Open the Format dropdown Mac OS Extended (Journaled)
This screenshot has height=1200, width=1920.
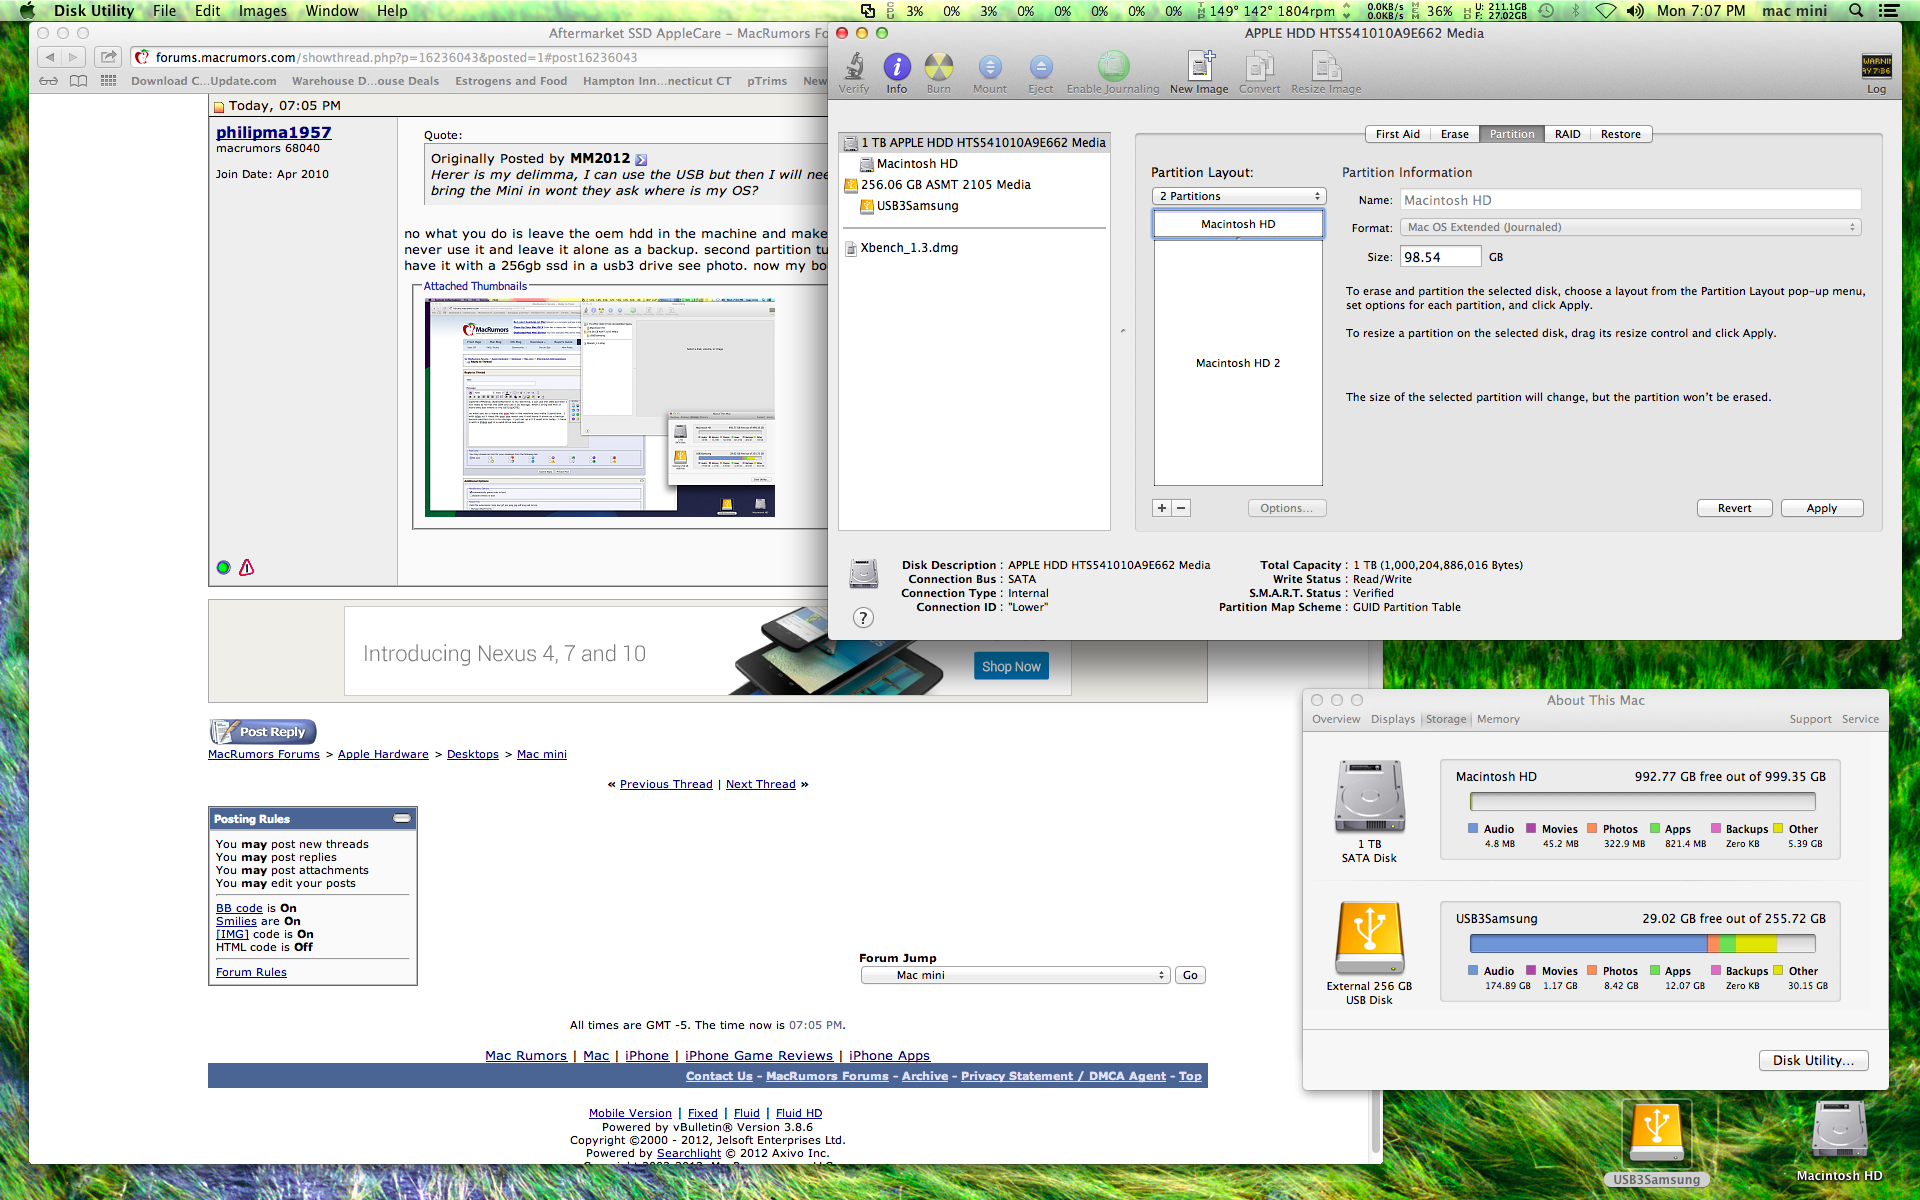(x=1630, y=227)
